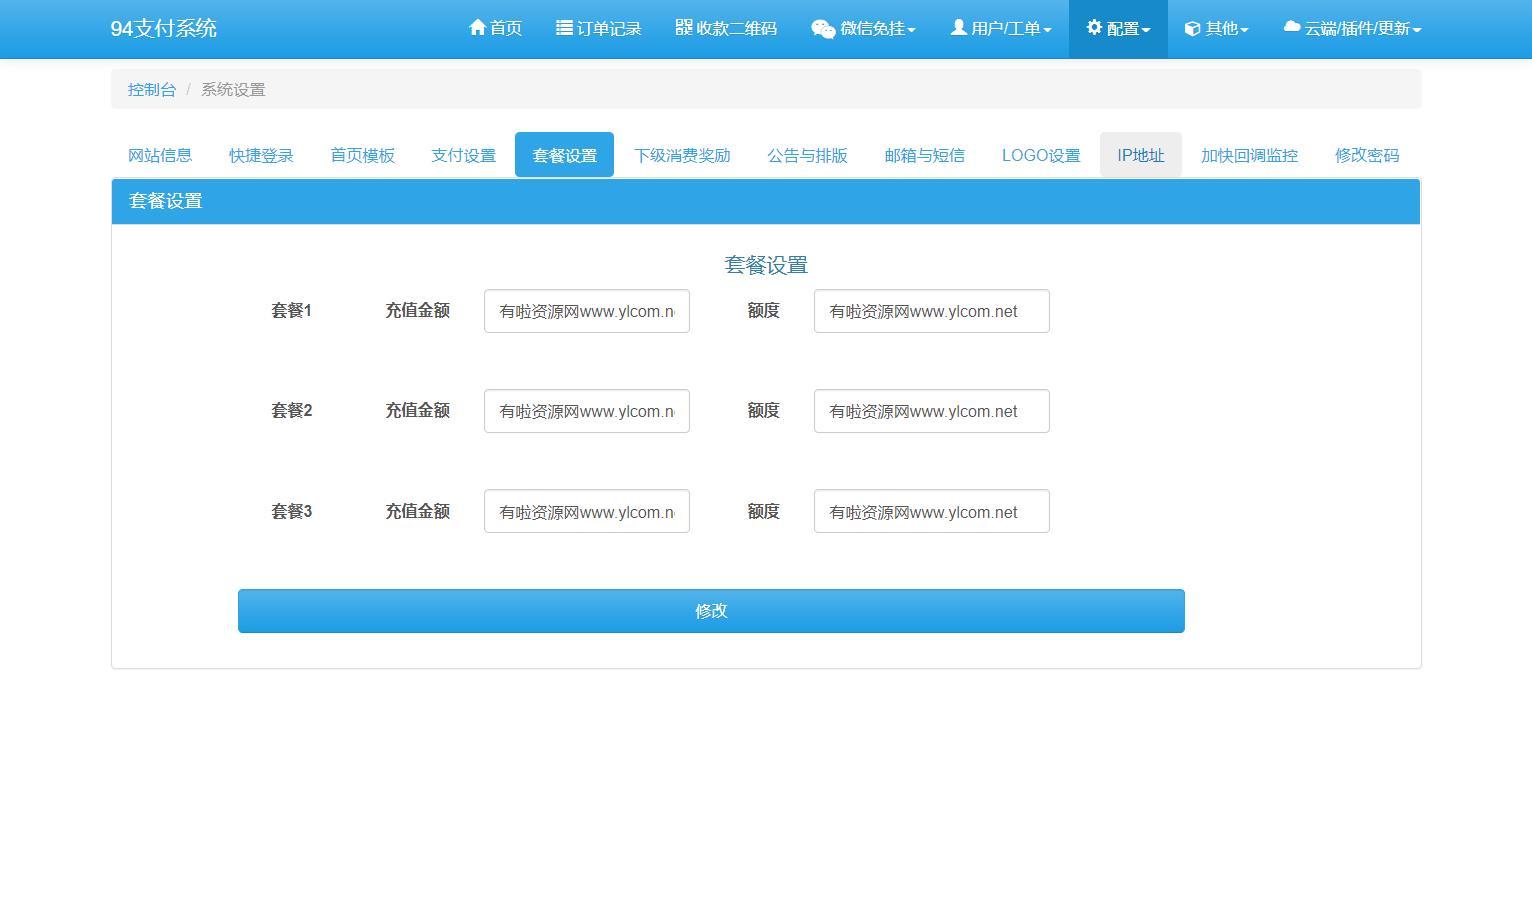Viewport: 1532px width, 903px height.
Task: Switch to the 邮箱与短信 tab
Action: [924, 155]
